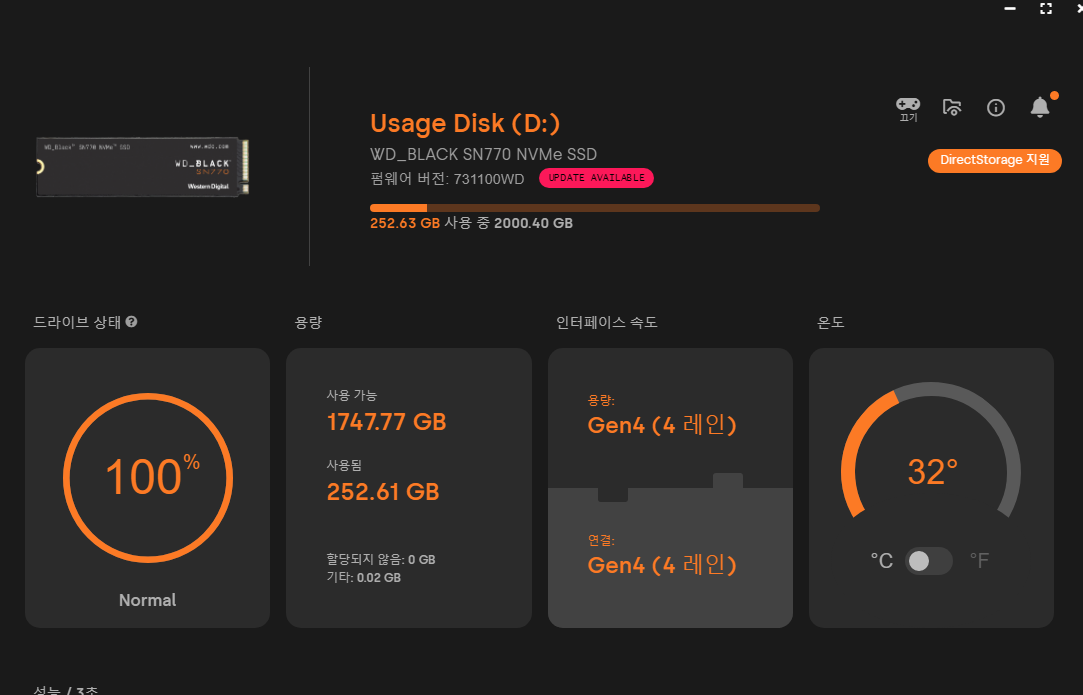Switch temperature unit toggle between °C and °F
The width and height of the screenshot is (1083, 695).
click(928, 560)
